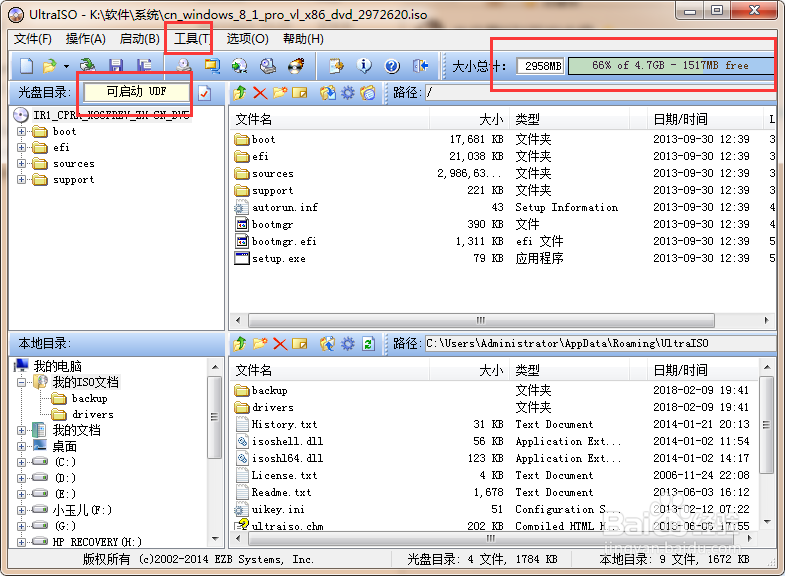Expand the support folder in disc tree
The width and height of the screenshot is (785, 576).
click(21, 180)
